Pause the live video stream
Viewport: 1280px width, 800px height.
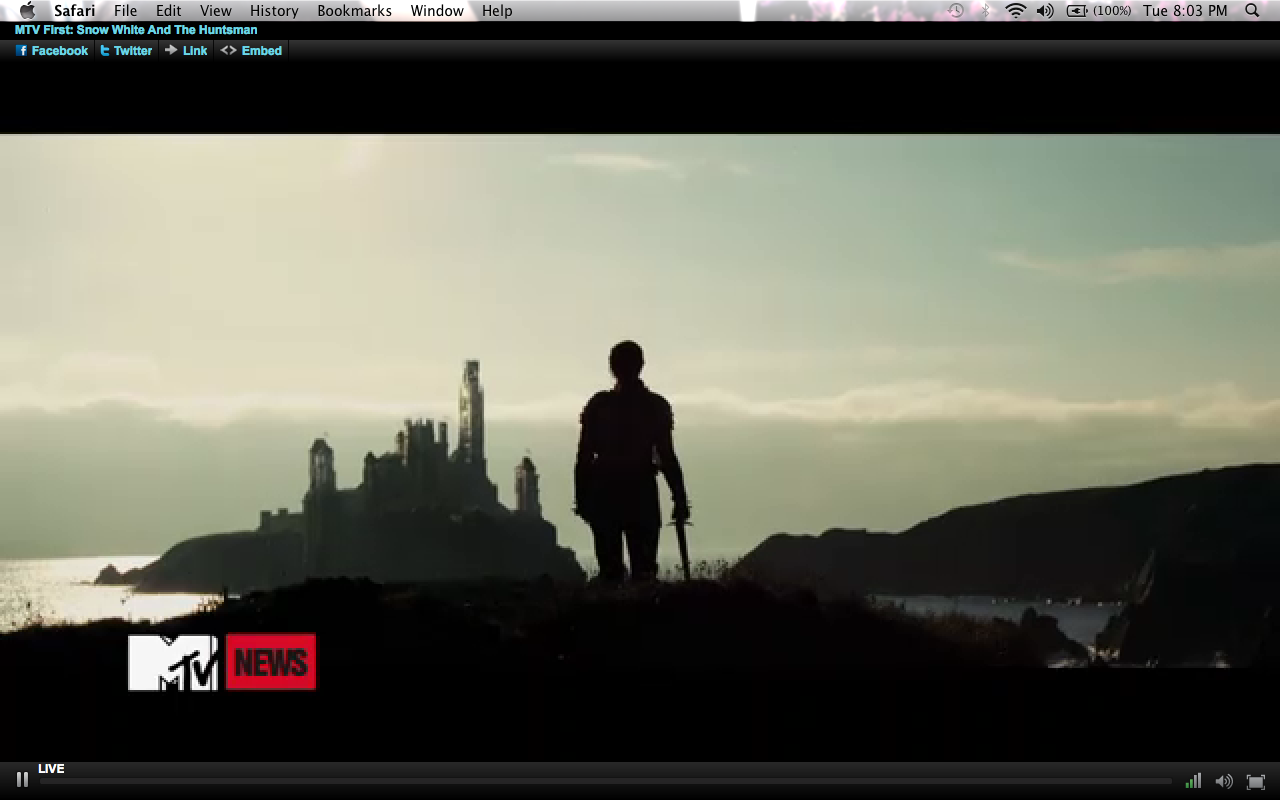click(22, 780)
